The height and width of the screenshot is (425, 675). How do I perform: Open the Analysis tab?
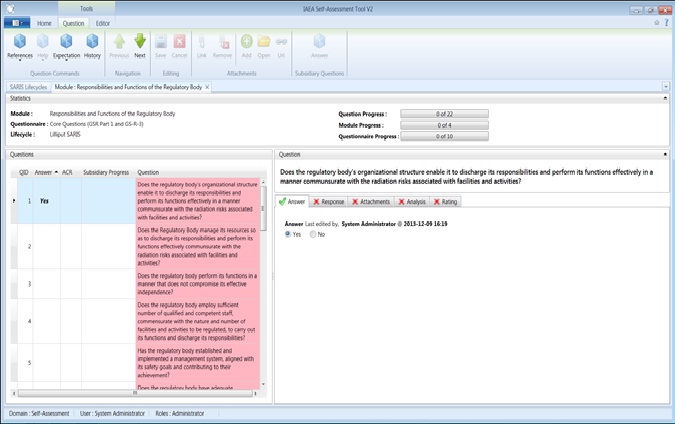click(412, 202)
